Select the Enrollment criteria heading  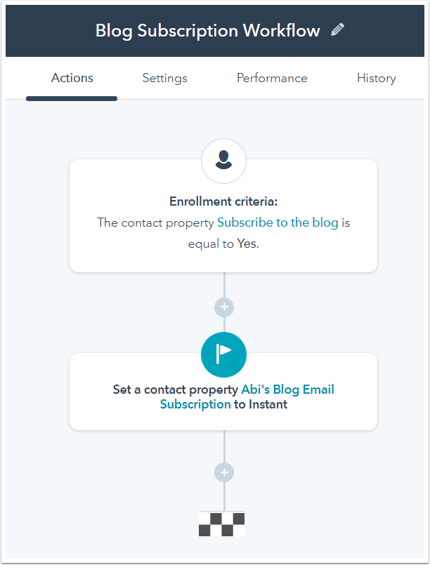point(223,201)
